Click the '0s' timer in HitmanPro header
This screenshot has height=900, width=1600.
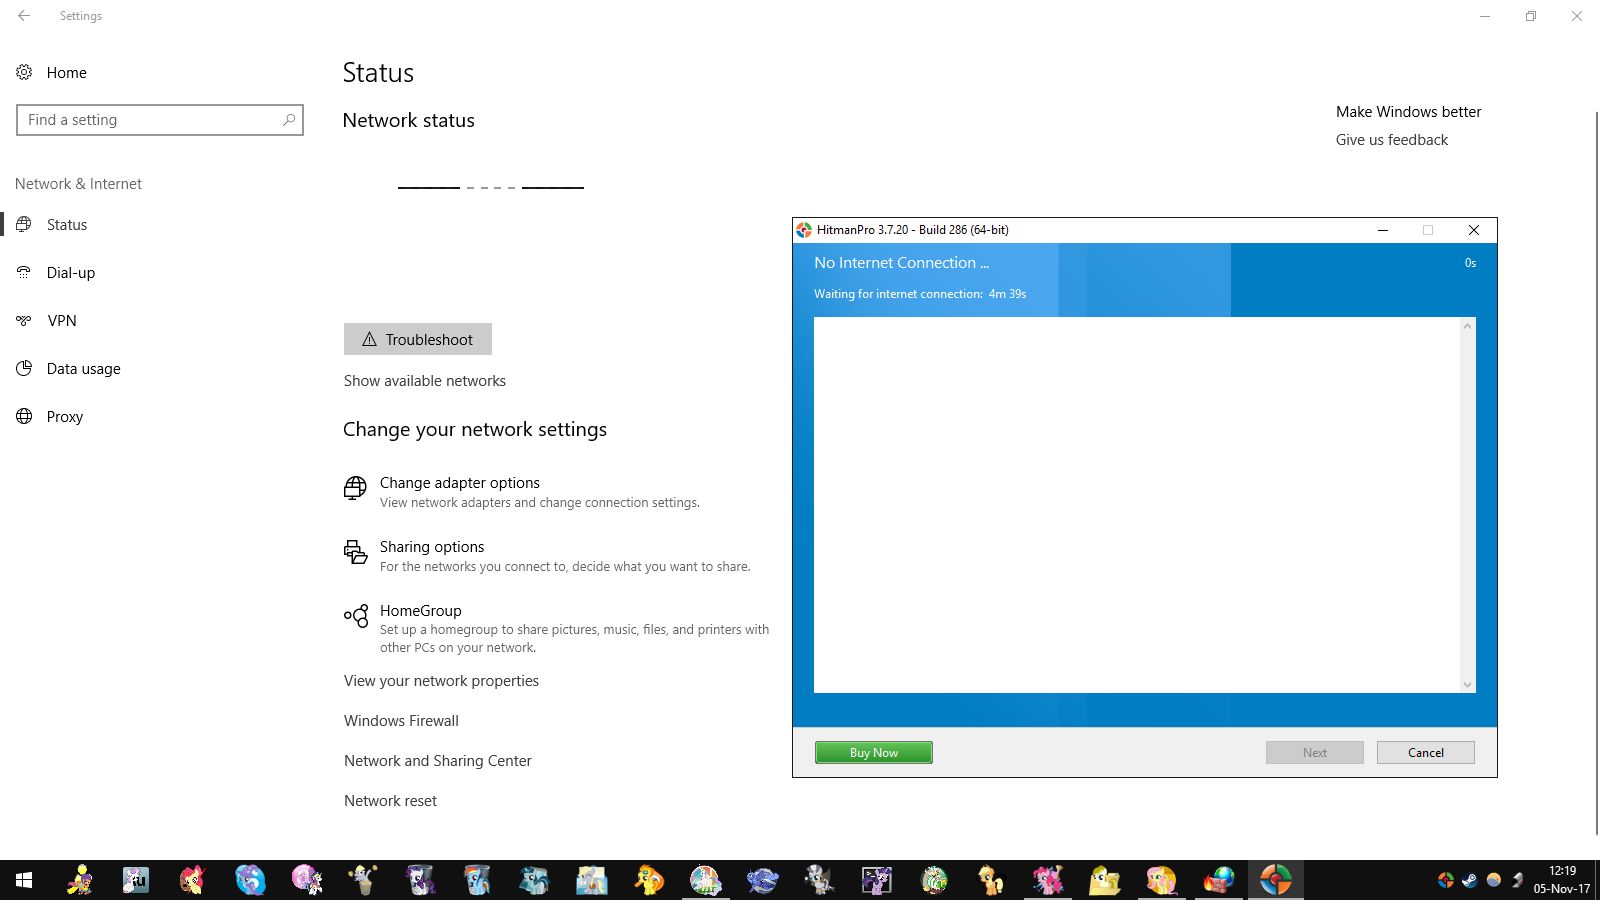[1470, 263]
